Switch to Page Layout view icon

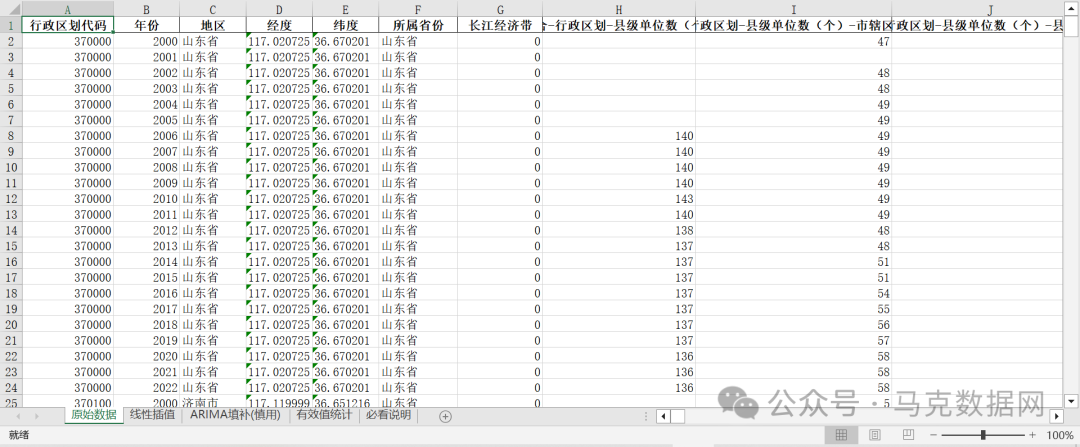[x=875, y=435]
